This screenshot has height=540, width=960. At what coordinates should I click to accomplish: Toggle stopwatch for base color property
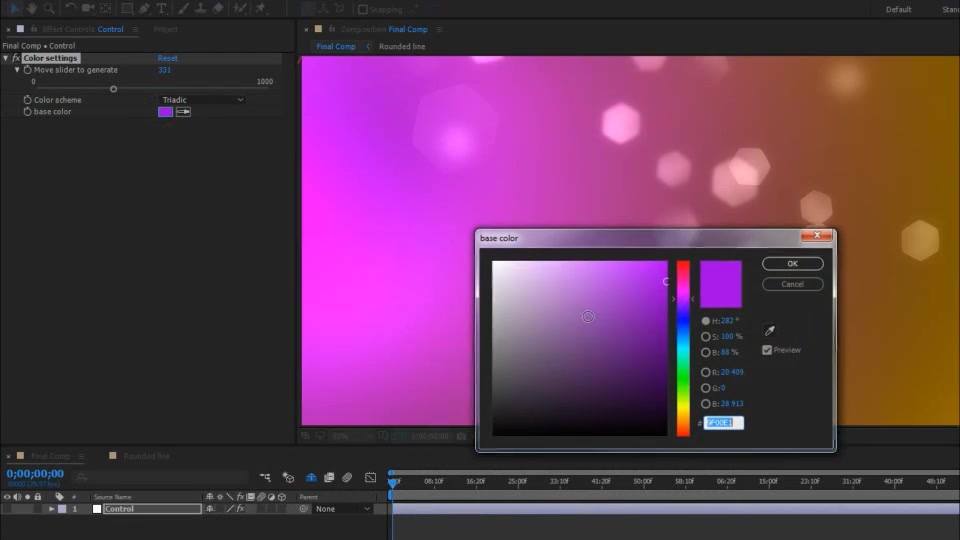tap(27, 111)
